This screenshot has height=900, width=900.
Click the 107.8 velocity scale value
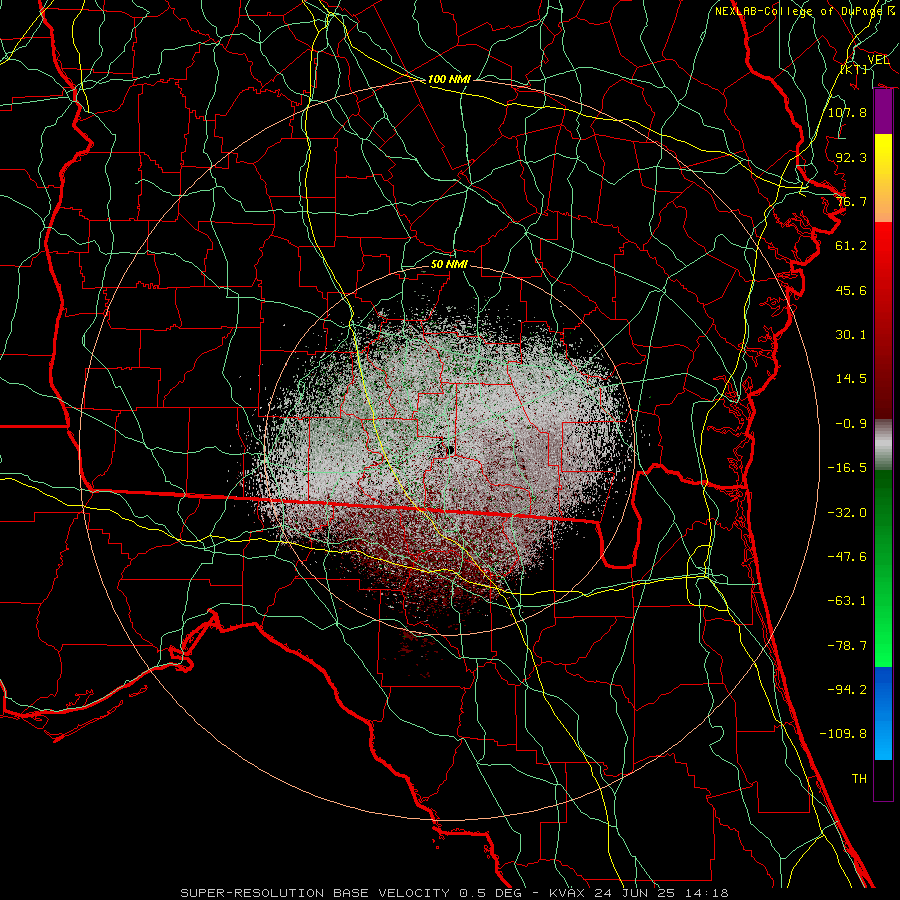847,112
